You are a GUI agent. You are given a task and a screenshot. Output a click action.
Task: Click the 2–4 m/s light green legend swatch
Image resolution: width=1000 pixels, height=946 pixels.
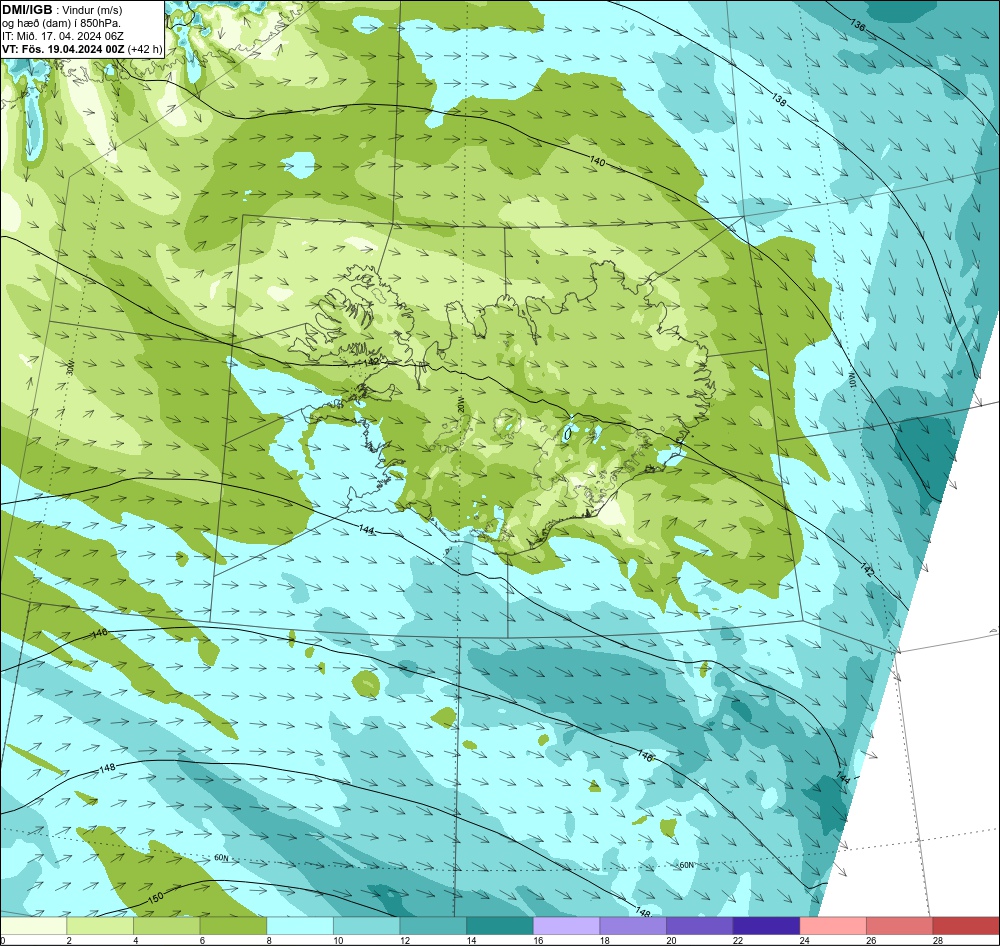pyautogui.click(x=100, y=926)
